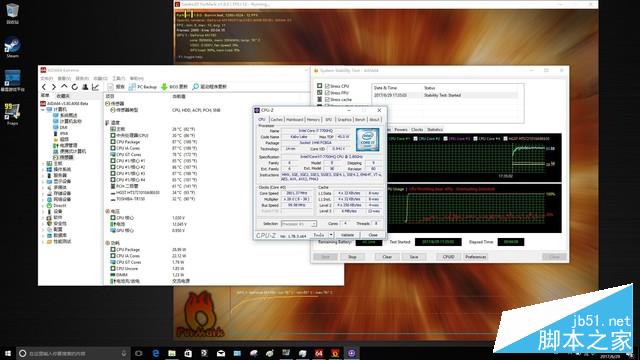This screenshot has width=640, height=360.
Task: Open the AIDA64 Favorites panel tab
Action: pos(63,96)
